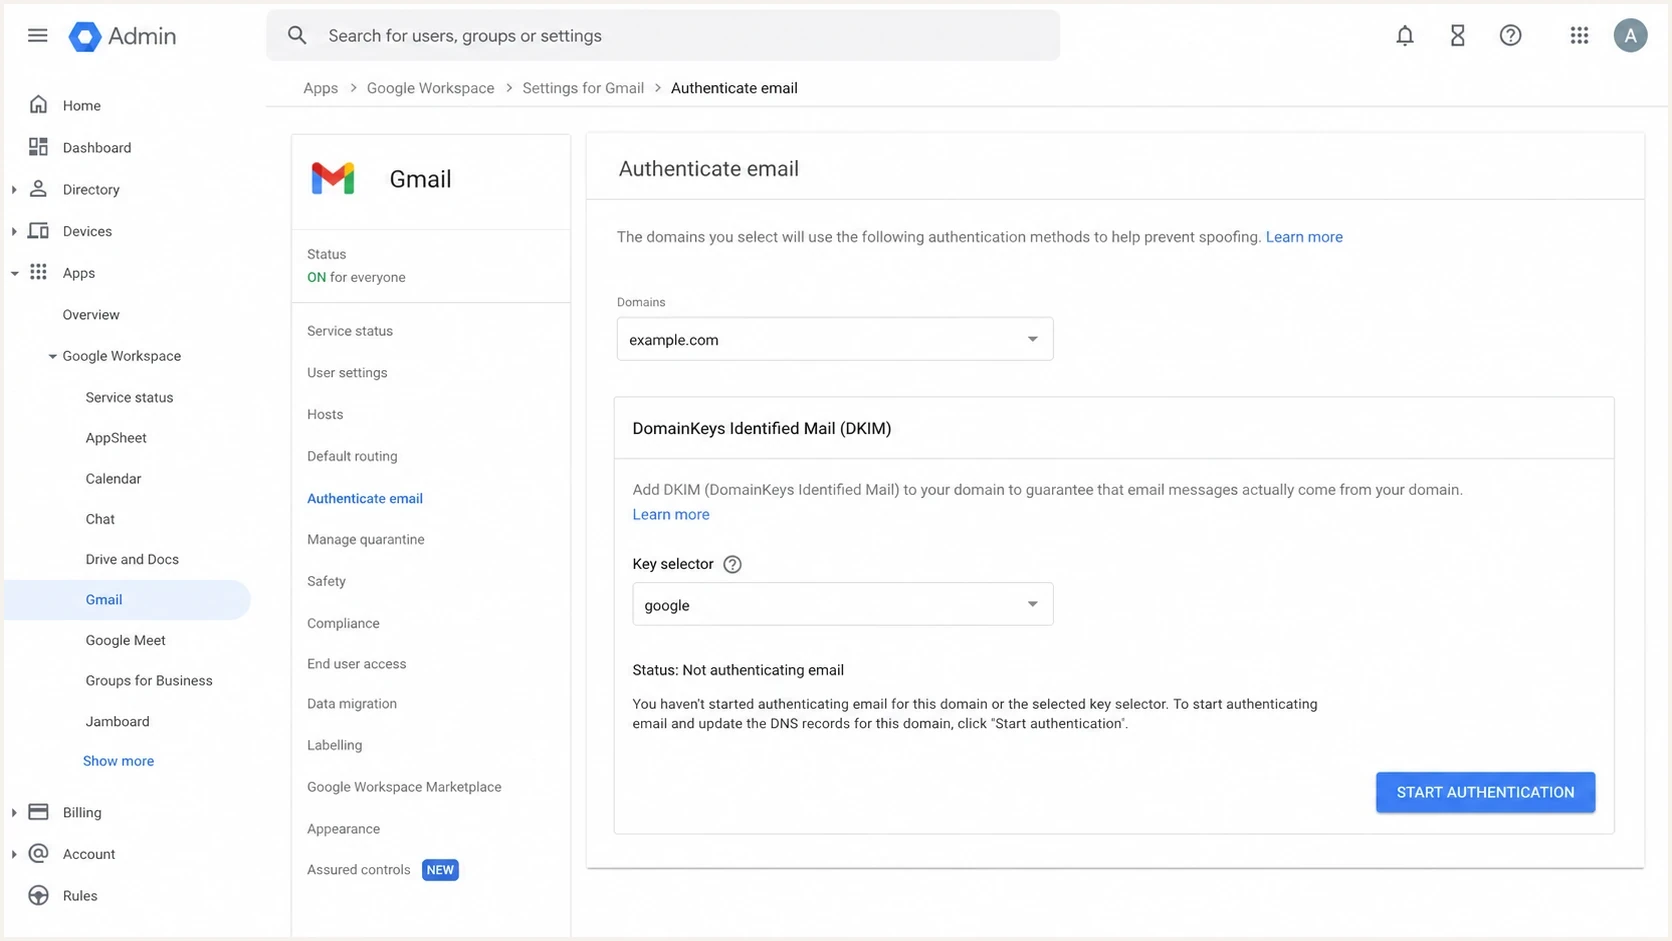
Task: Select Calendar in sidebar
Action: pos(113,479)
